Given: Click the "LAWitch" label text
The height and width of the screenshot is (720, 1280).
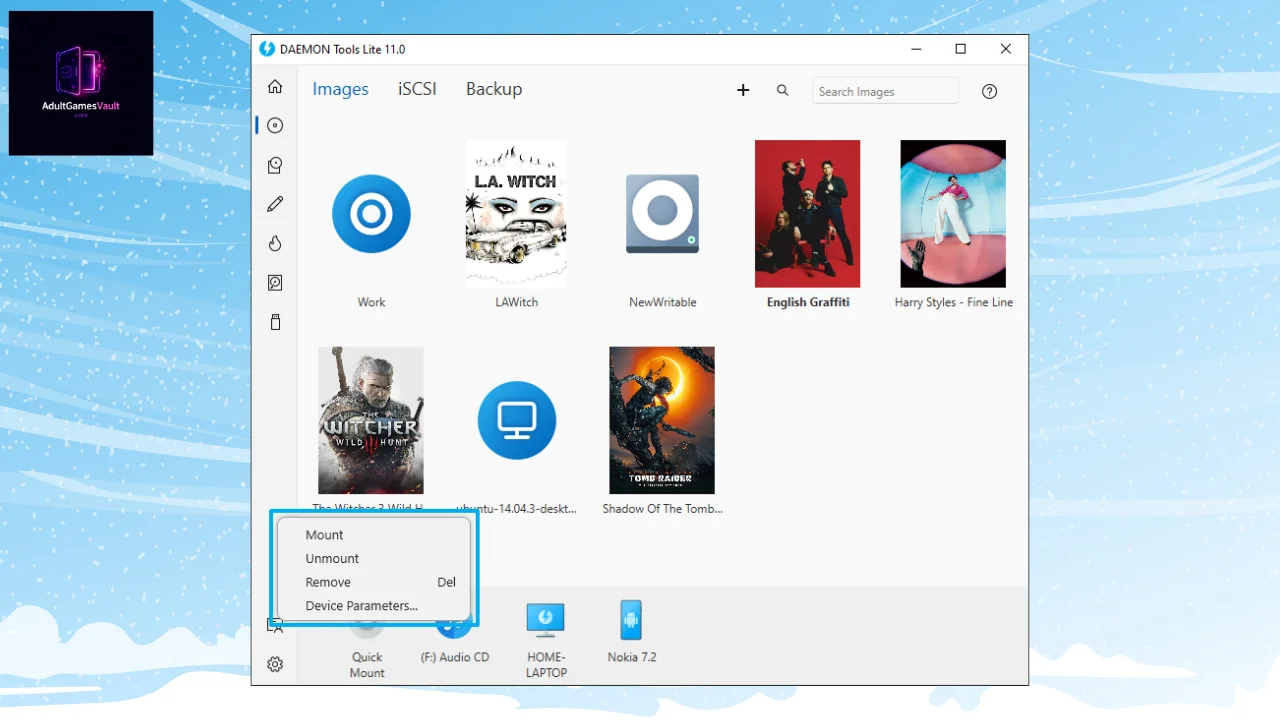Looking at the screenshot, I should pos(516,302).
